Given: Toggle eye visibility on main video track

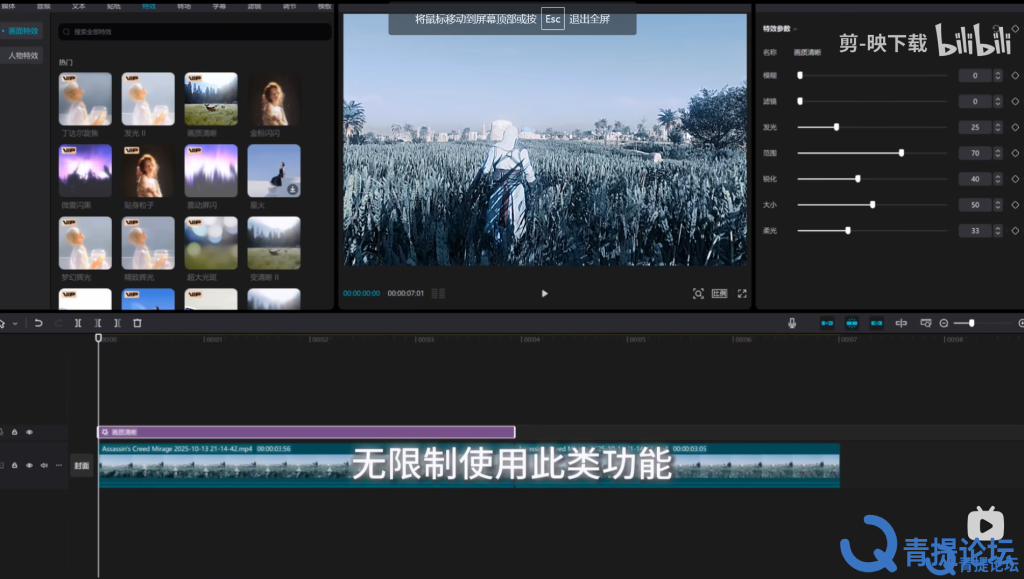Looking at the screenshot, I should [x=29, y=465].
